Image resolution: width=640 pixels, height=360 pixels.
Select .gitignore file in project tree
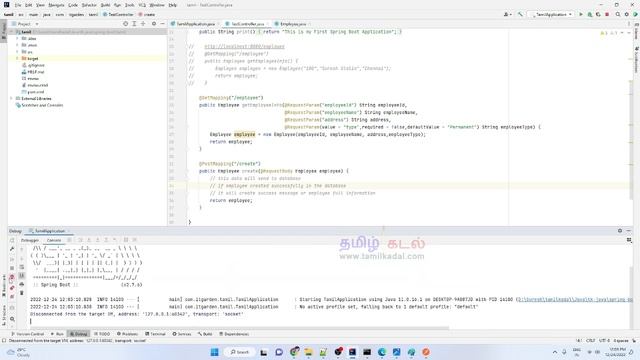(x=33, y=65)
